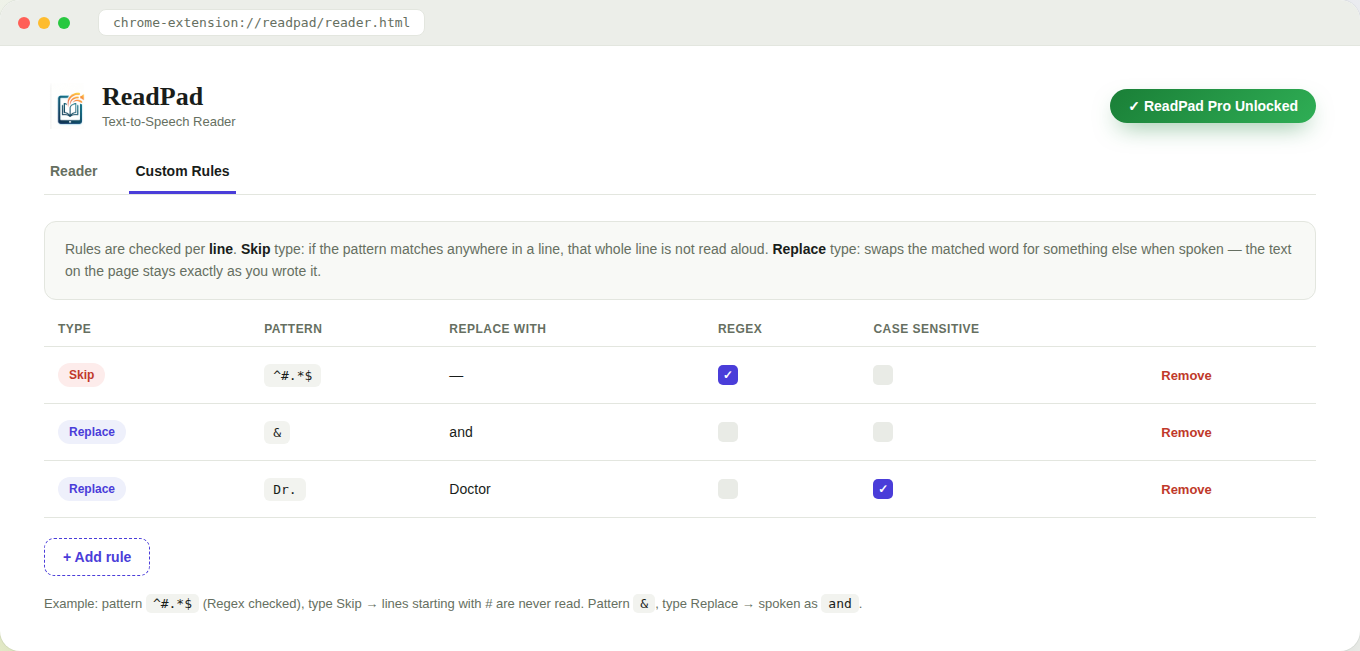
Task: Click the + Add rule button
Action: point(97,557)
